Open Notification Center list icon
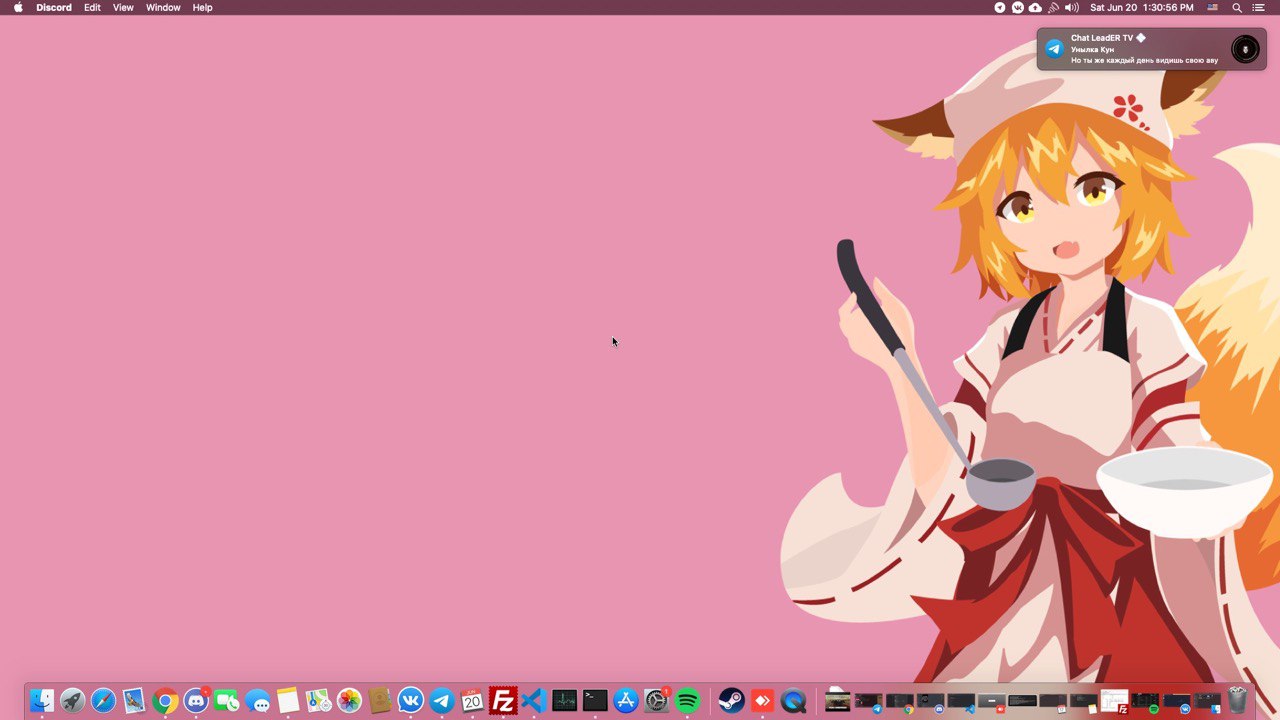Viewport: 1280px width, 720px height. point(1258,7)
